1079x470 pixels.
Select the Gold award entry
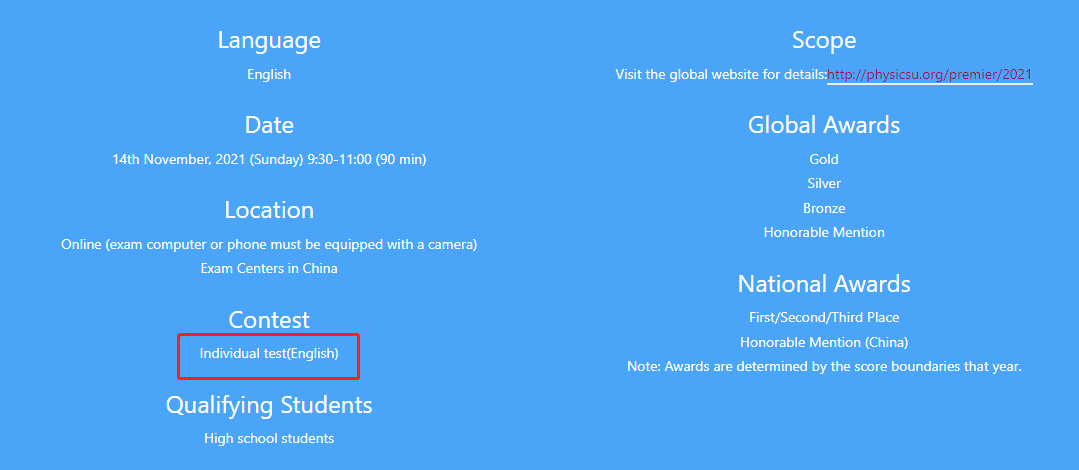point(824,160)
